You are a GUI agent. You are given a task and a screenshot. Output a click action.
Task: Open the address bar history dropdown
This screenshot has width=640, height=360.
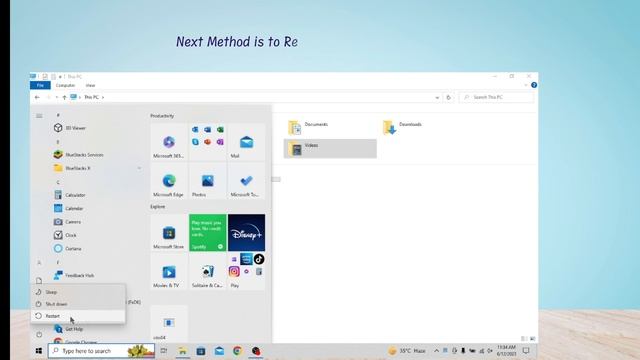click(437, 98)
